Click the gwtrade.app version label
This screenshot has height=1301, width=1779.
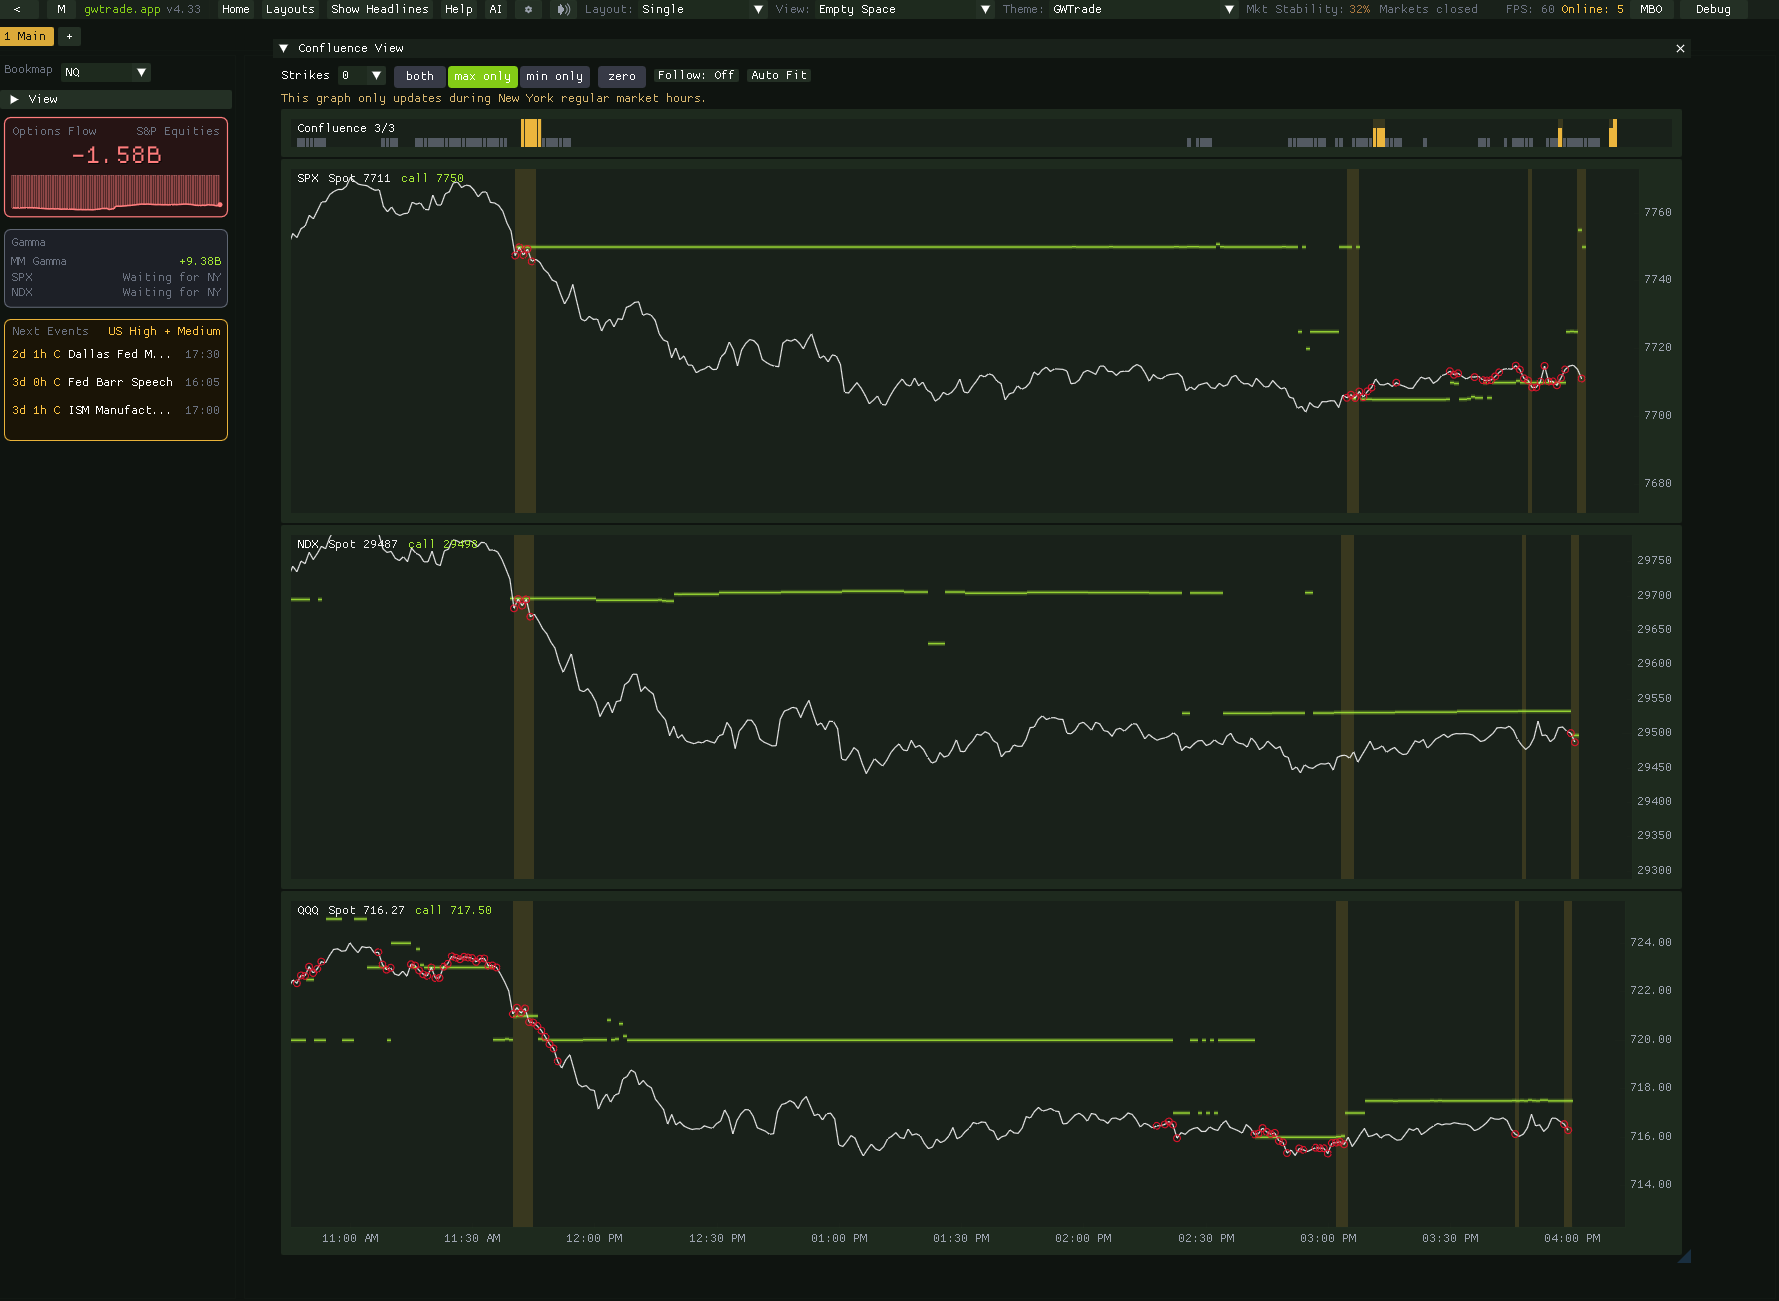[x=142, y=9]
